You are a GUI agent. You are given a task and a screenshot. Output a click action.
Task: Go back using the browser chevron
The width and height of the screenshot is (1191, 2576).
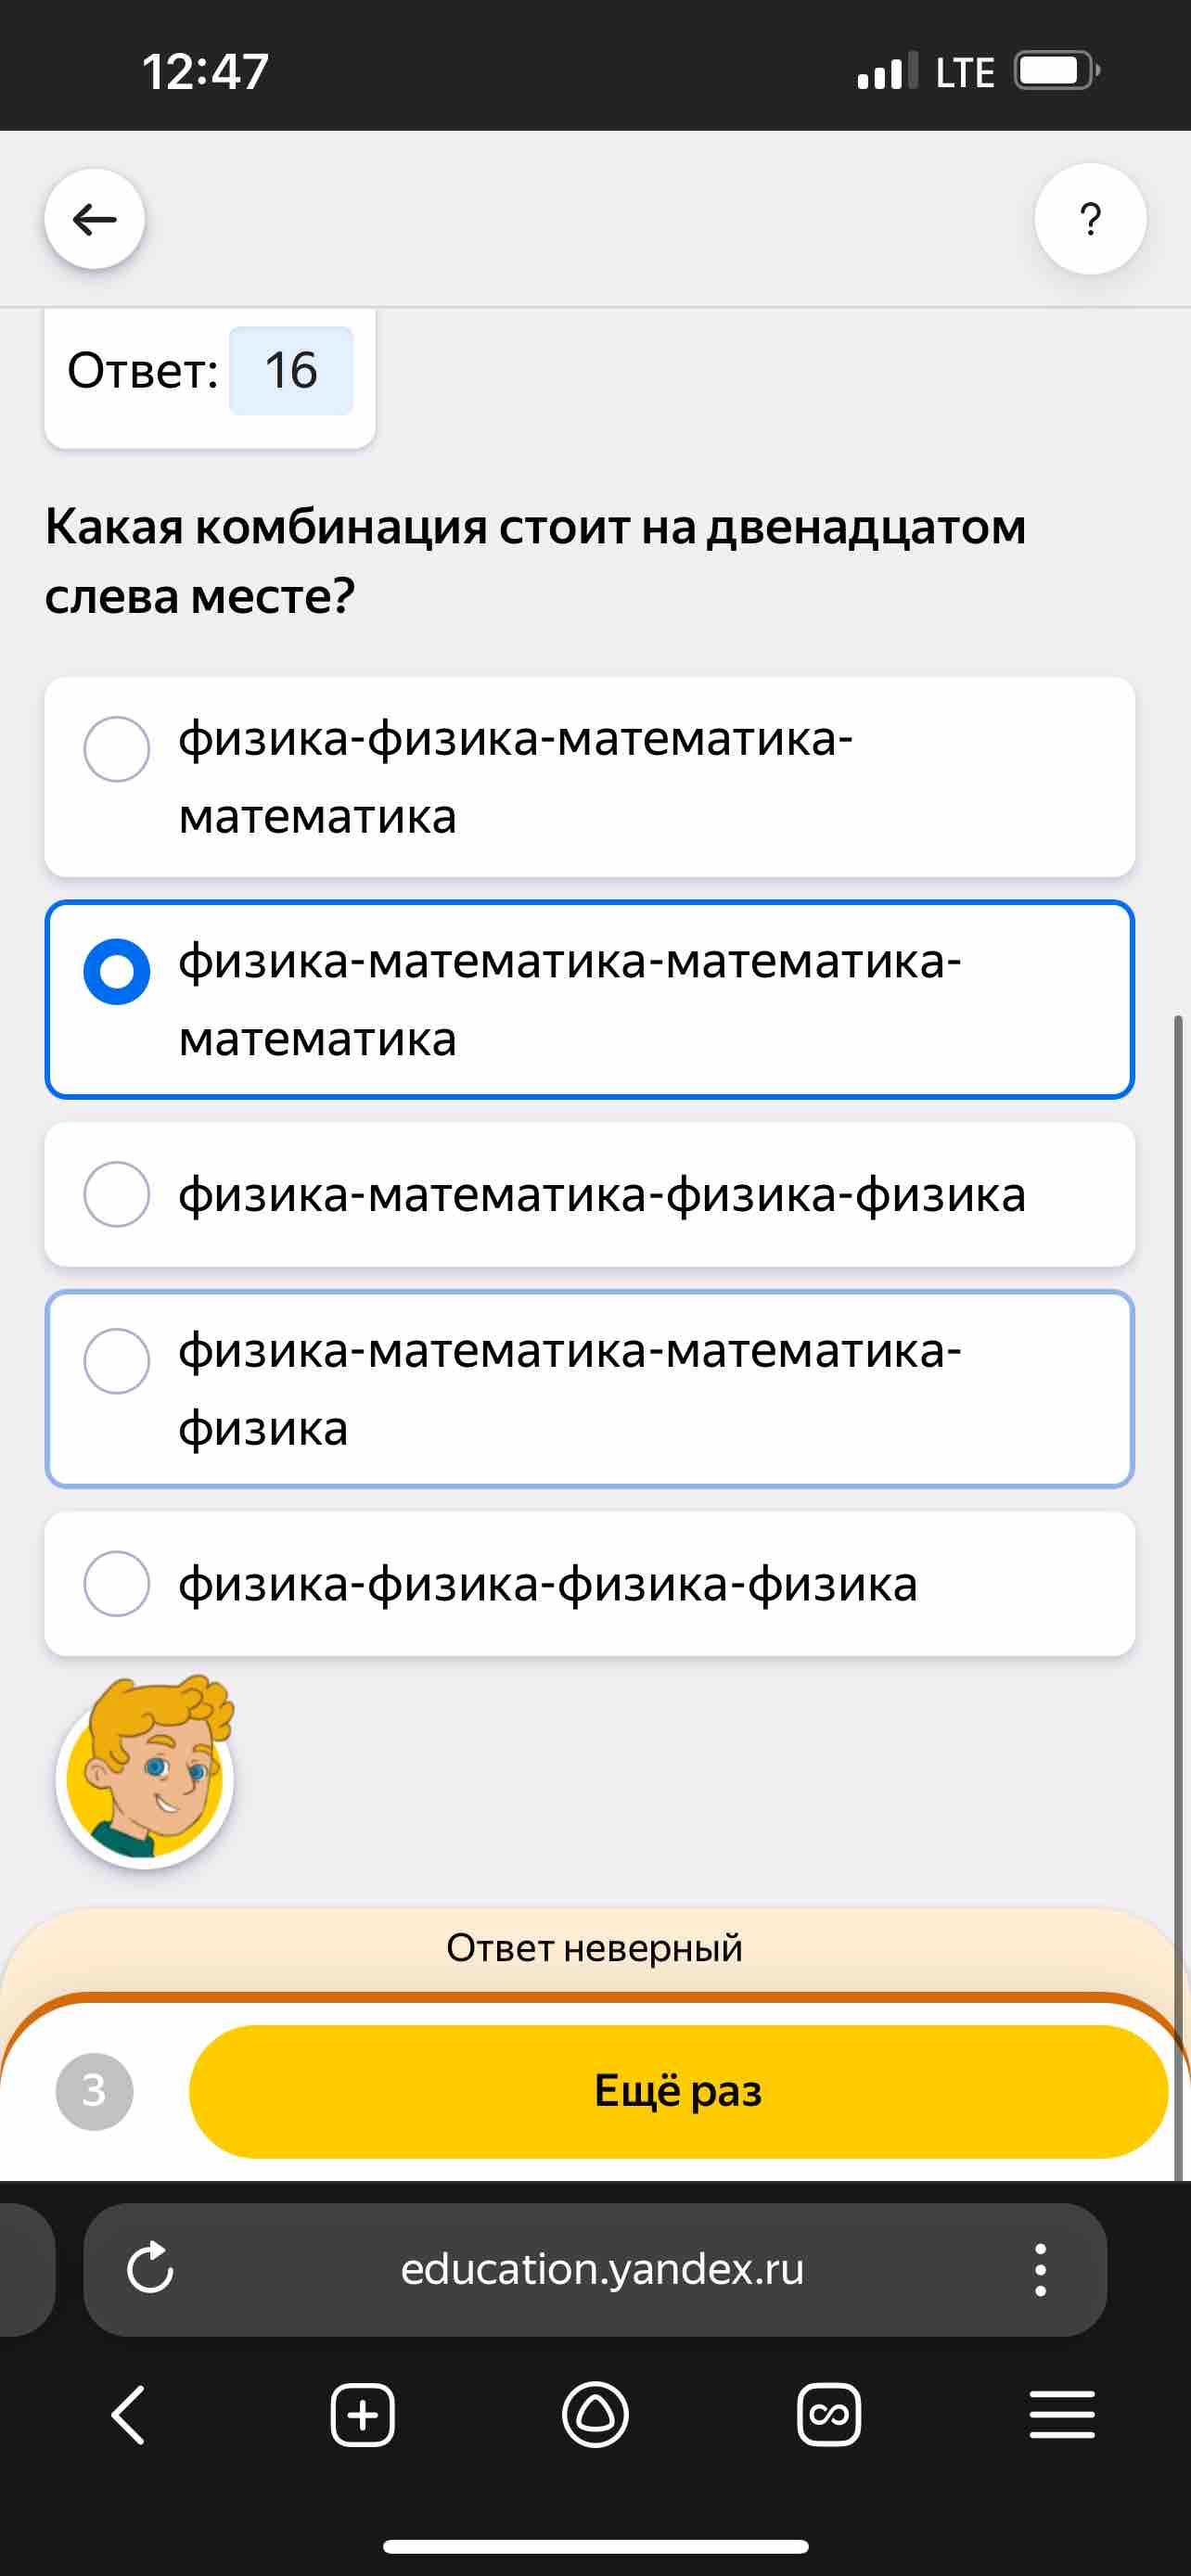tap(129, 2415)
